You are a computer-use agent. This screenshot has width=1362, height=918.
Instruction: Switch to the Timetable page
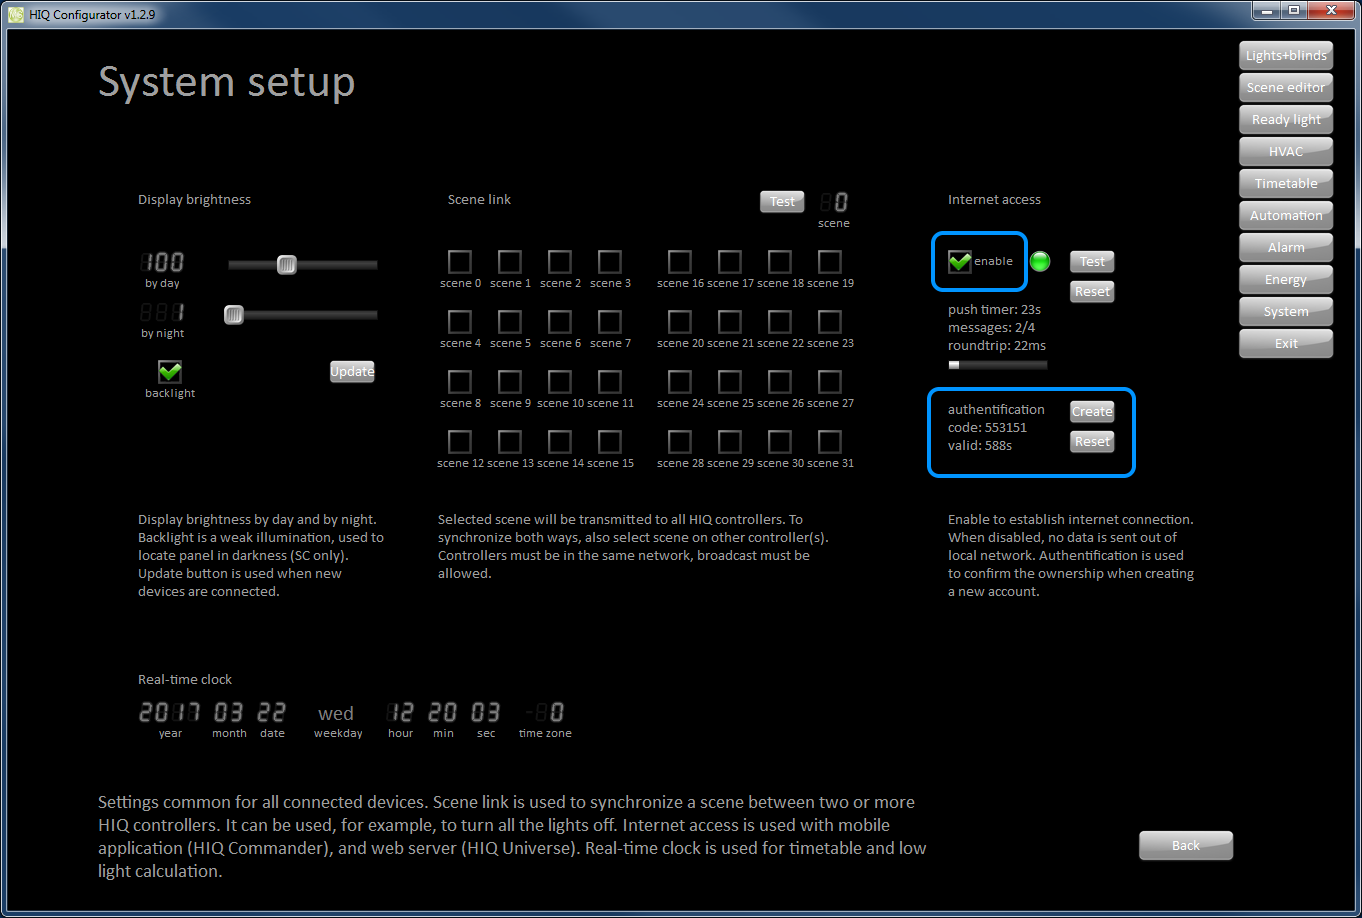1286,184
